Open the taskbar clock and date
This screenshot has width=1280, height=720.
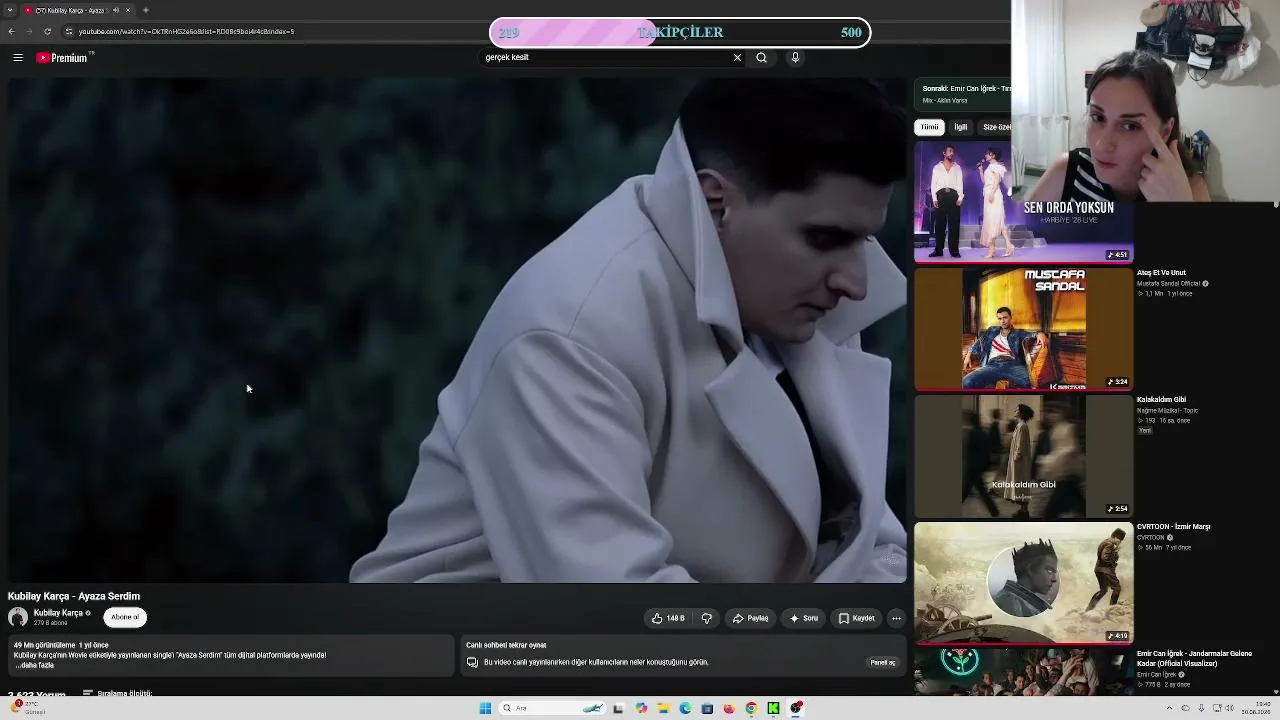[x=1256, y=708]
